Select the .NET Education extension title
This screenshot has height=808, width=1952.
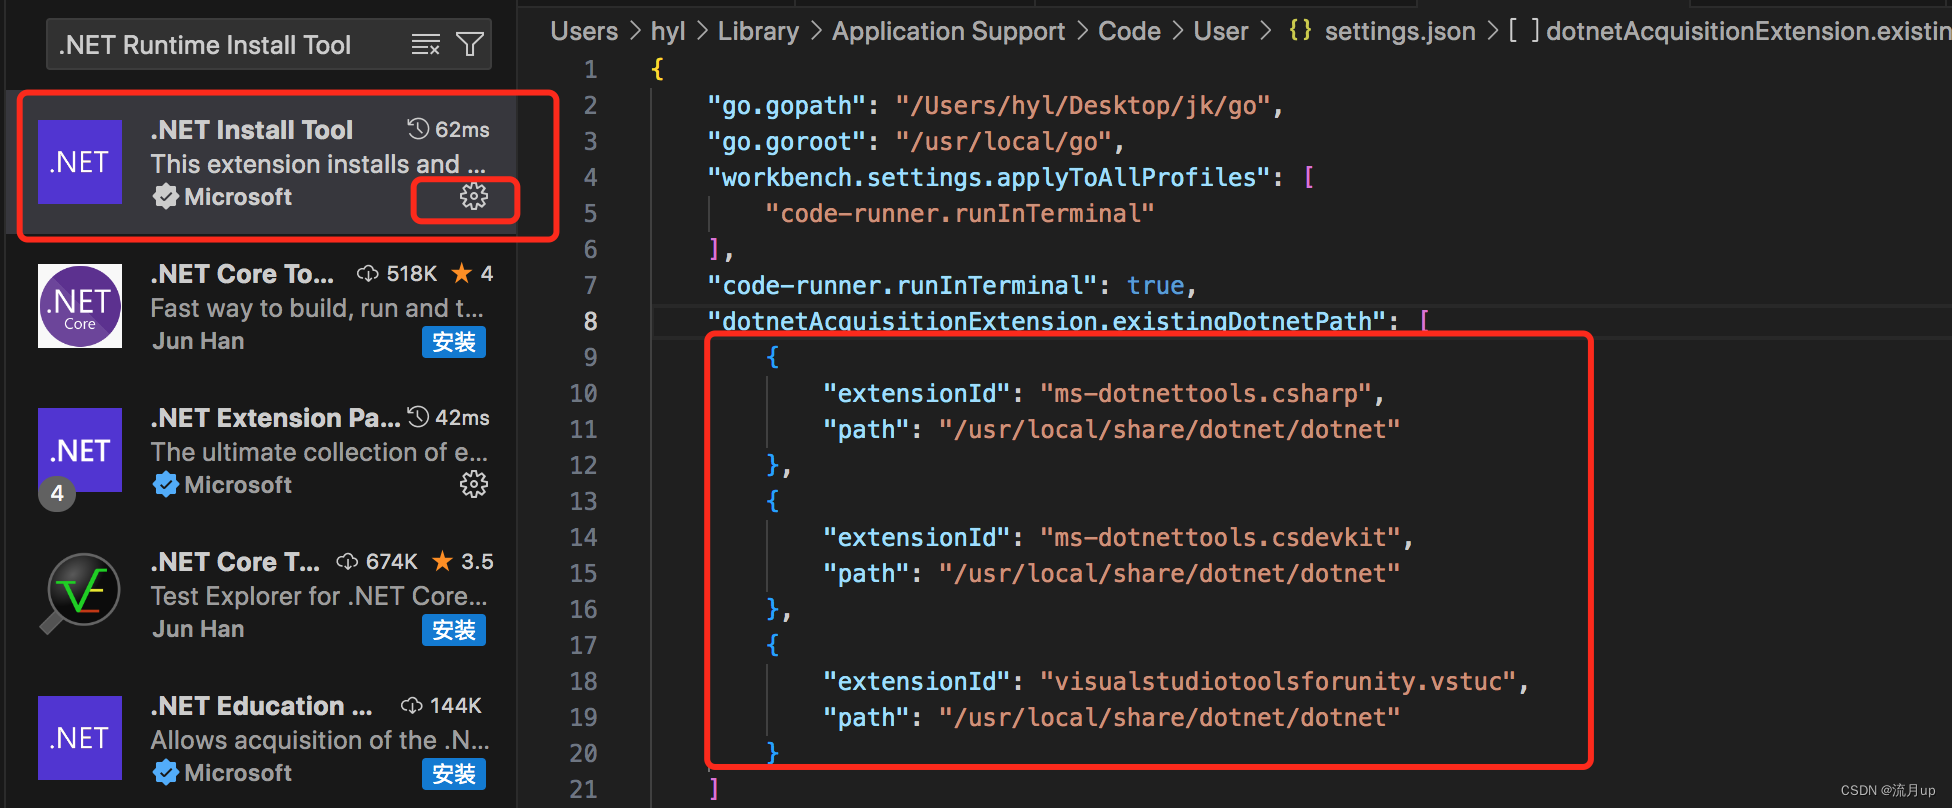point(262,706)
